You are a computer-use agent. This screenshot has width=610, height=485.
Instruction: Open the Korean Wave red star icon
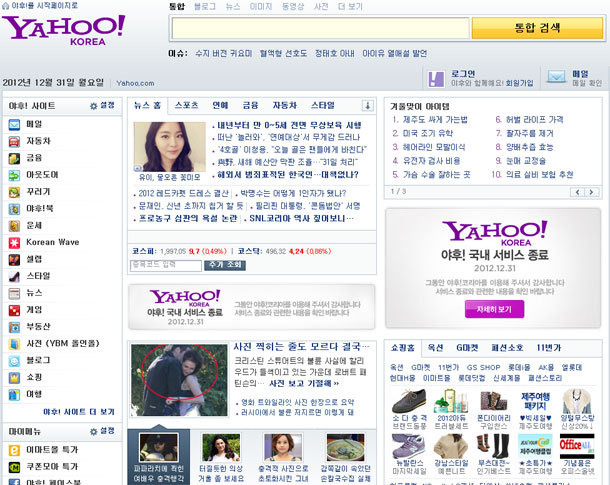point(14,243)
